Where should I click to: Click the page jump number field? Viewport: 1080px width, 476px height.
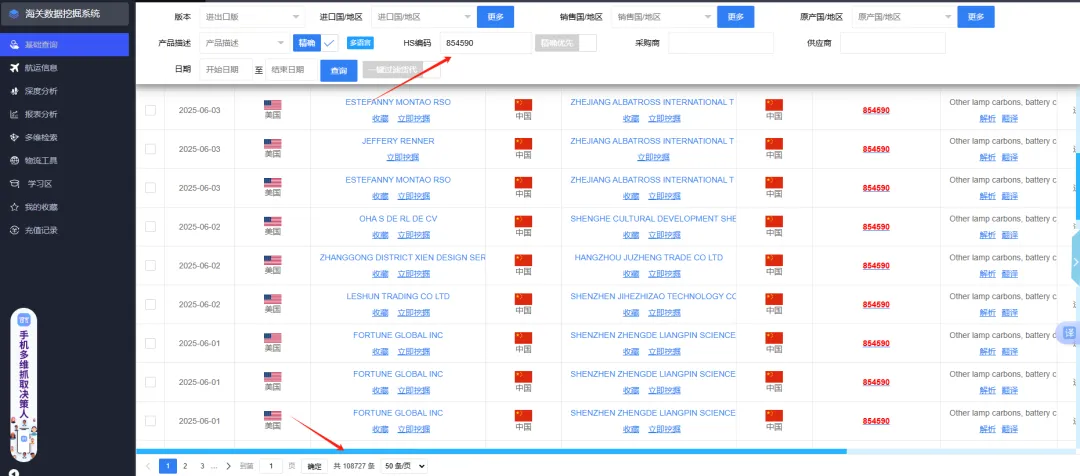click(271, 466)
